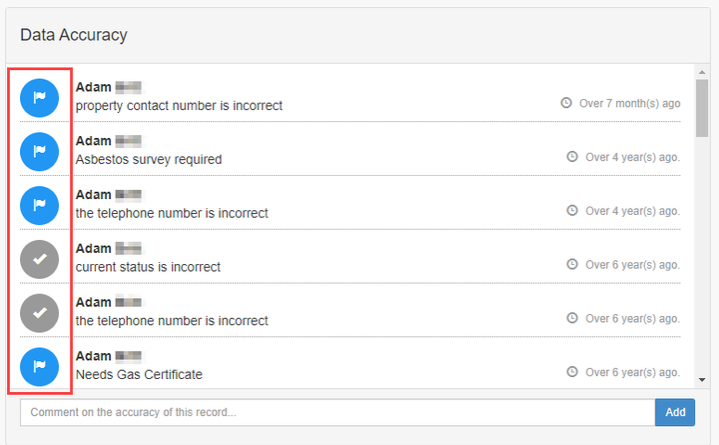The height and width of the screenshot is (445, 719).
Task: Click Adam's name on Asbestos survey entry
Action: click(x=93, y=140)
